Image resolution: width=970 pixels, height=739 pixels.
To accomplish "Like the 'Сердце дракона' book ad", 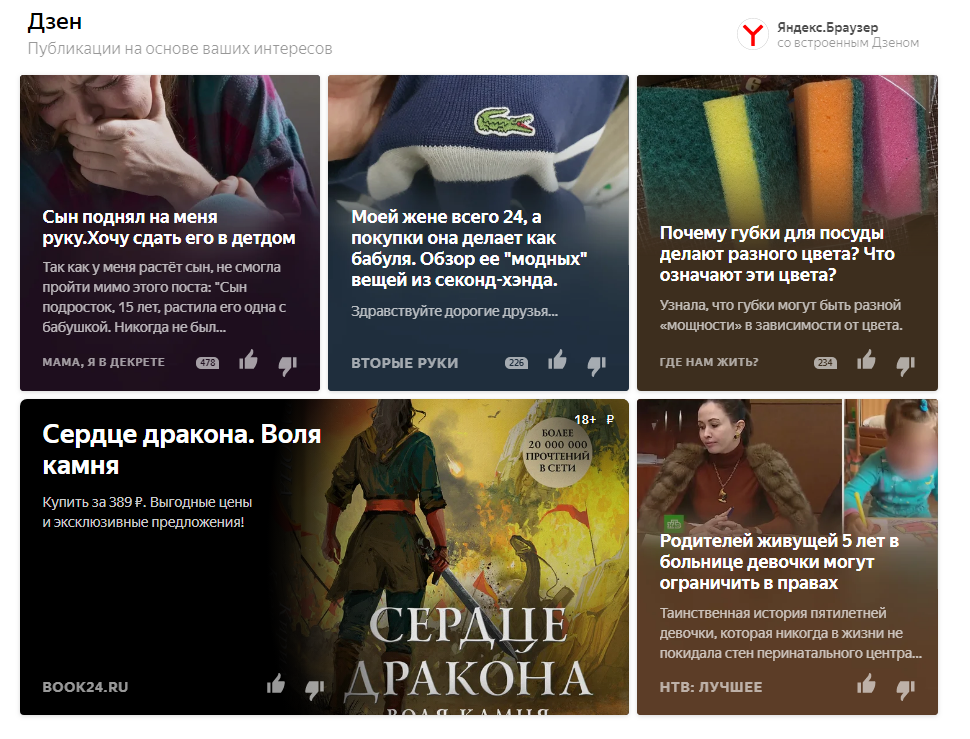I will tap(275, 684).
